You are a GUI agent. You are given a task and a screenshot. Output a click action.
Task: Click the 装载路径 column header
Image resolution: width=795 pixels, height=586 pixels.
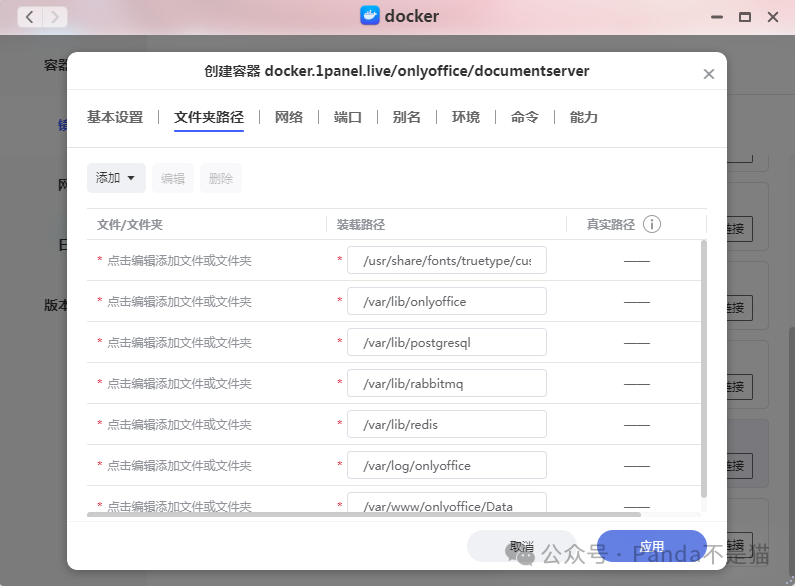tap(361, 225)
